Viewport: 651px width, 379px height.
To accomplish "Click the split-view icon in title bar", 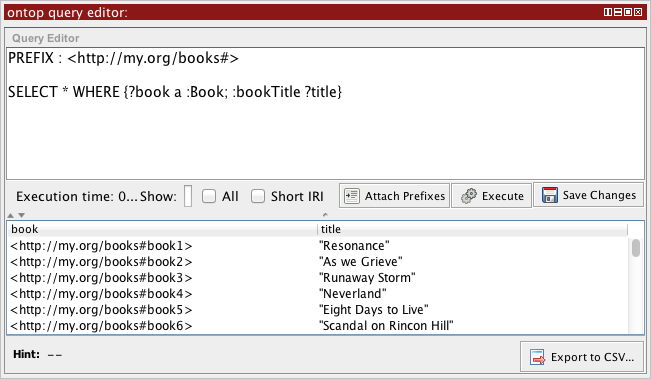I will (608, 12).
